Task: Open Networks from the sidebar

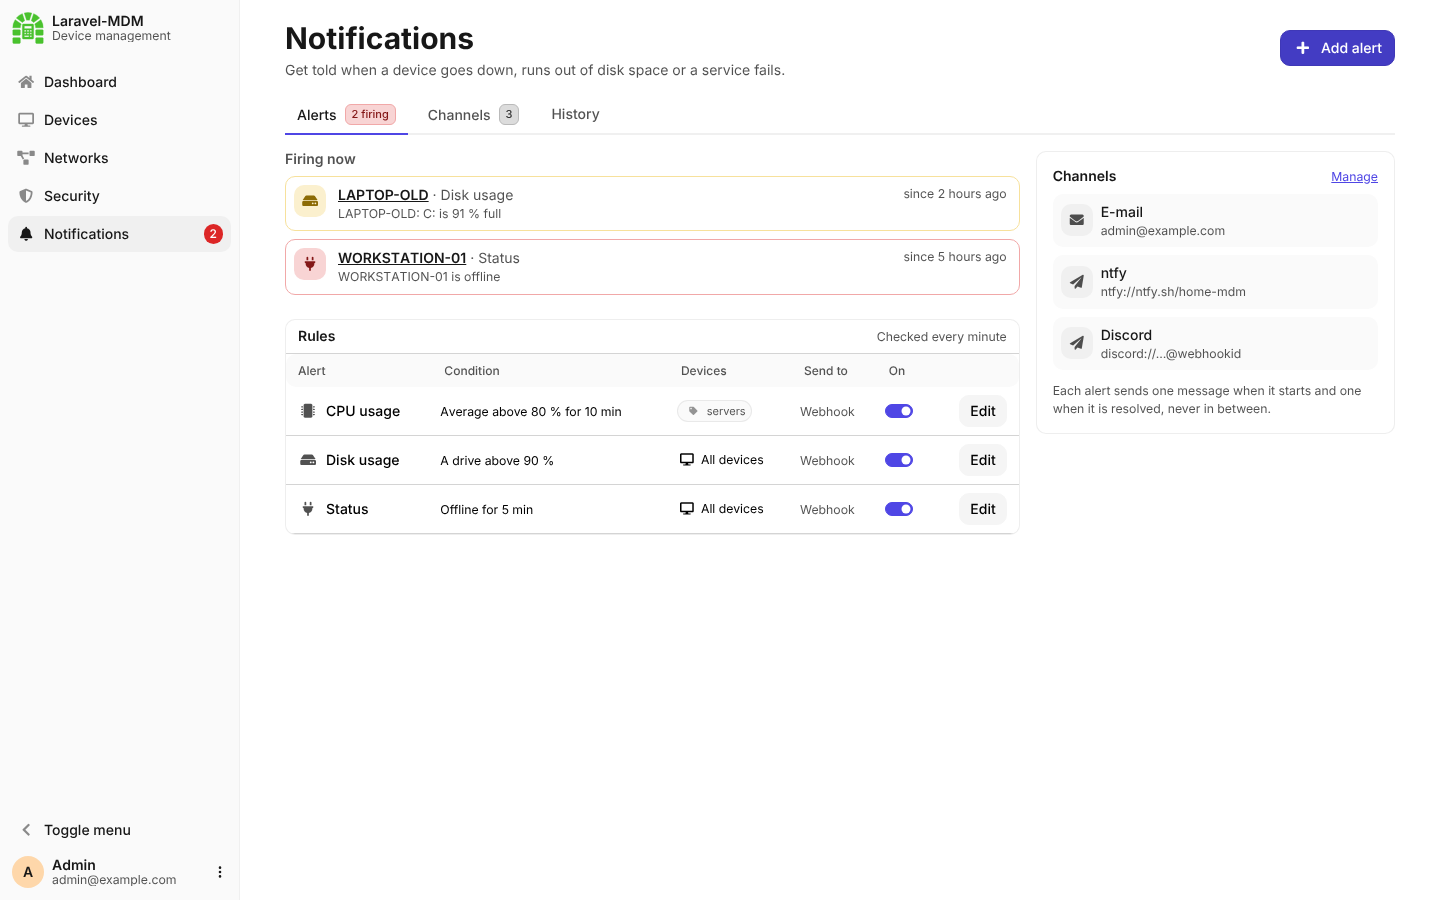Action: coord(119,158)
